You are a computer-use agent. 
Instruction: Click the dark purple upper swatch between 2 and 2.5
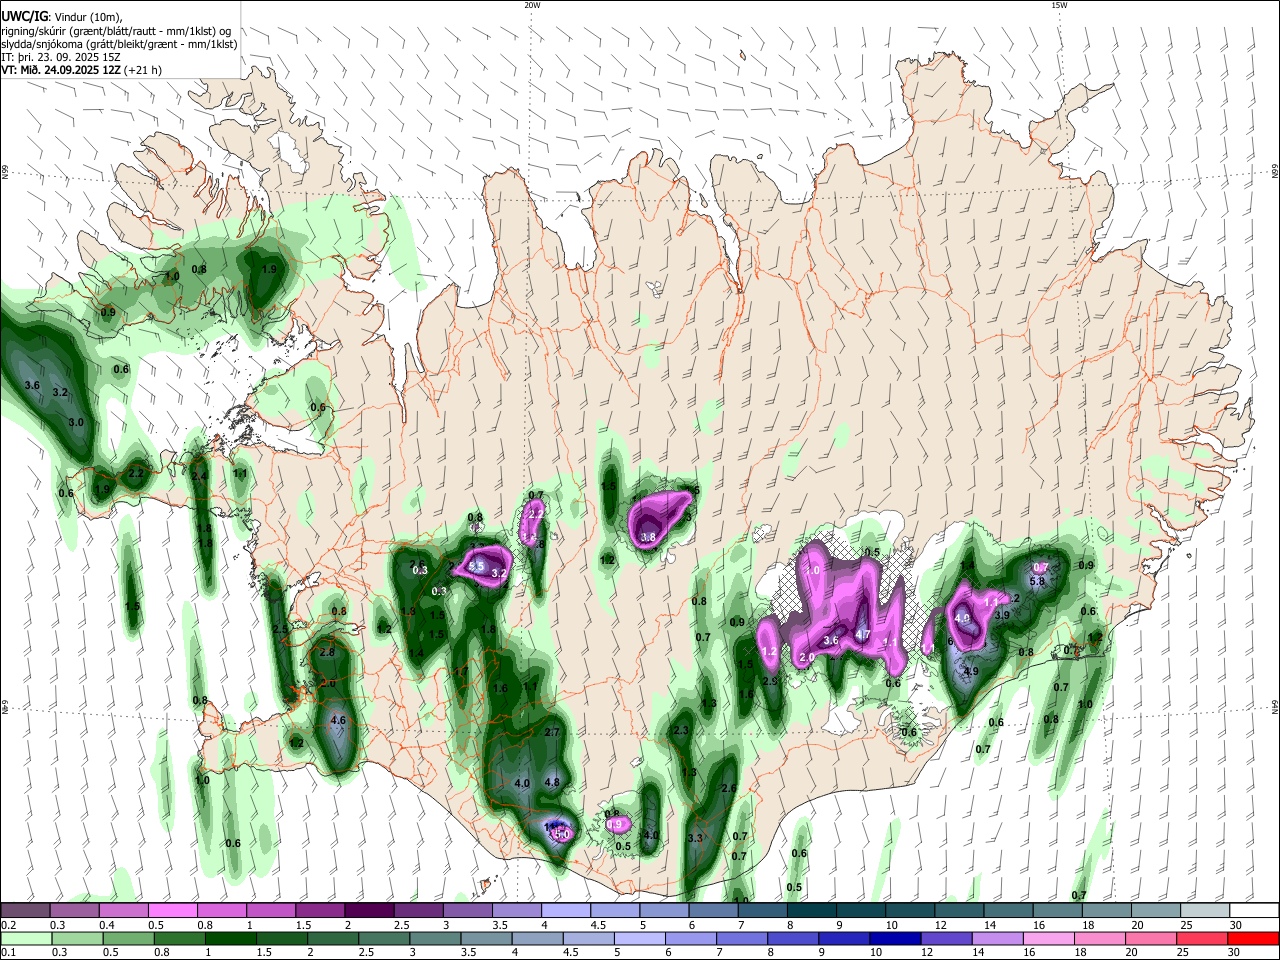click(x=368, y=910)
